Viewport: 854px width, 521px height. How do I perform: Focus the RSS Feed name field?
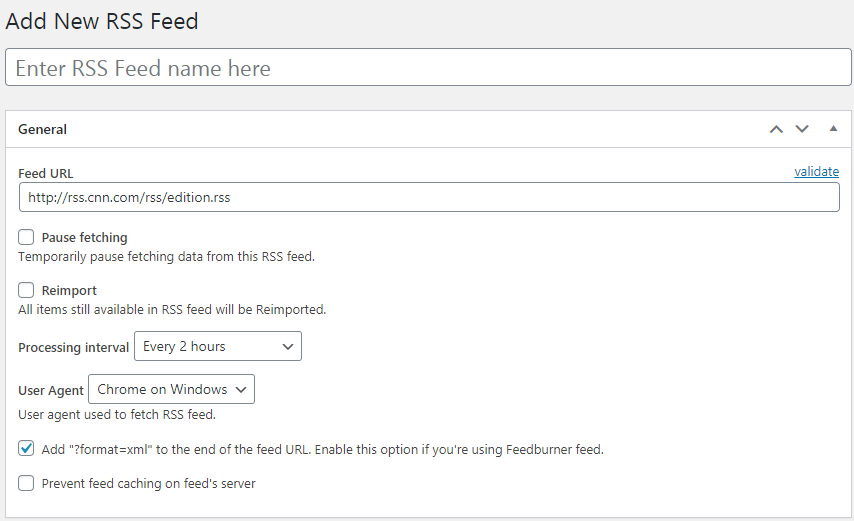coord(428,68)
